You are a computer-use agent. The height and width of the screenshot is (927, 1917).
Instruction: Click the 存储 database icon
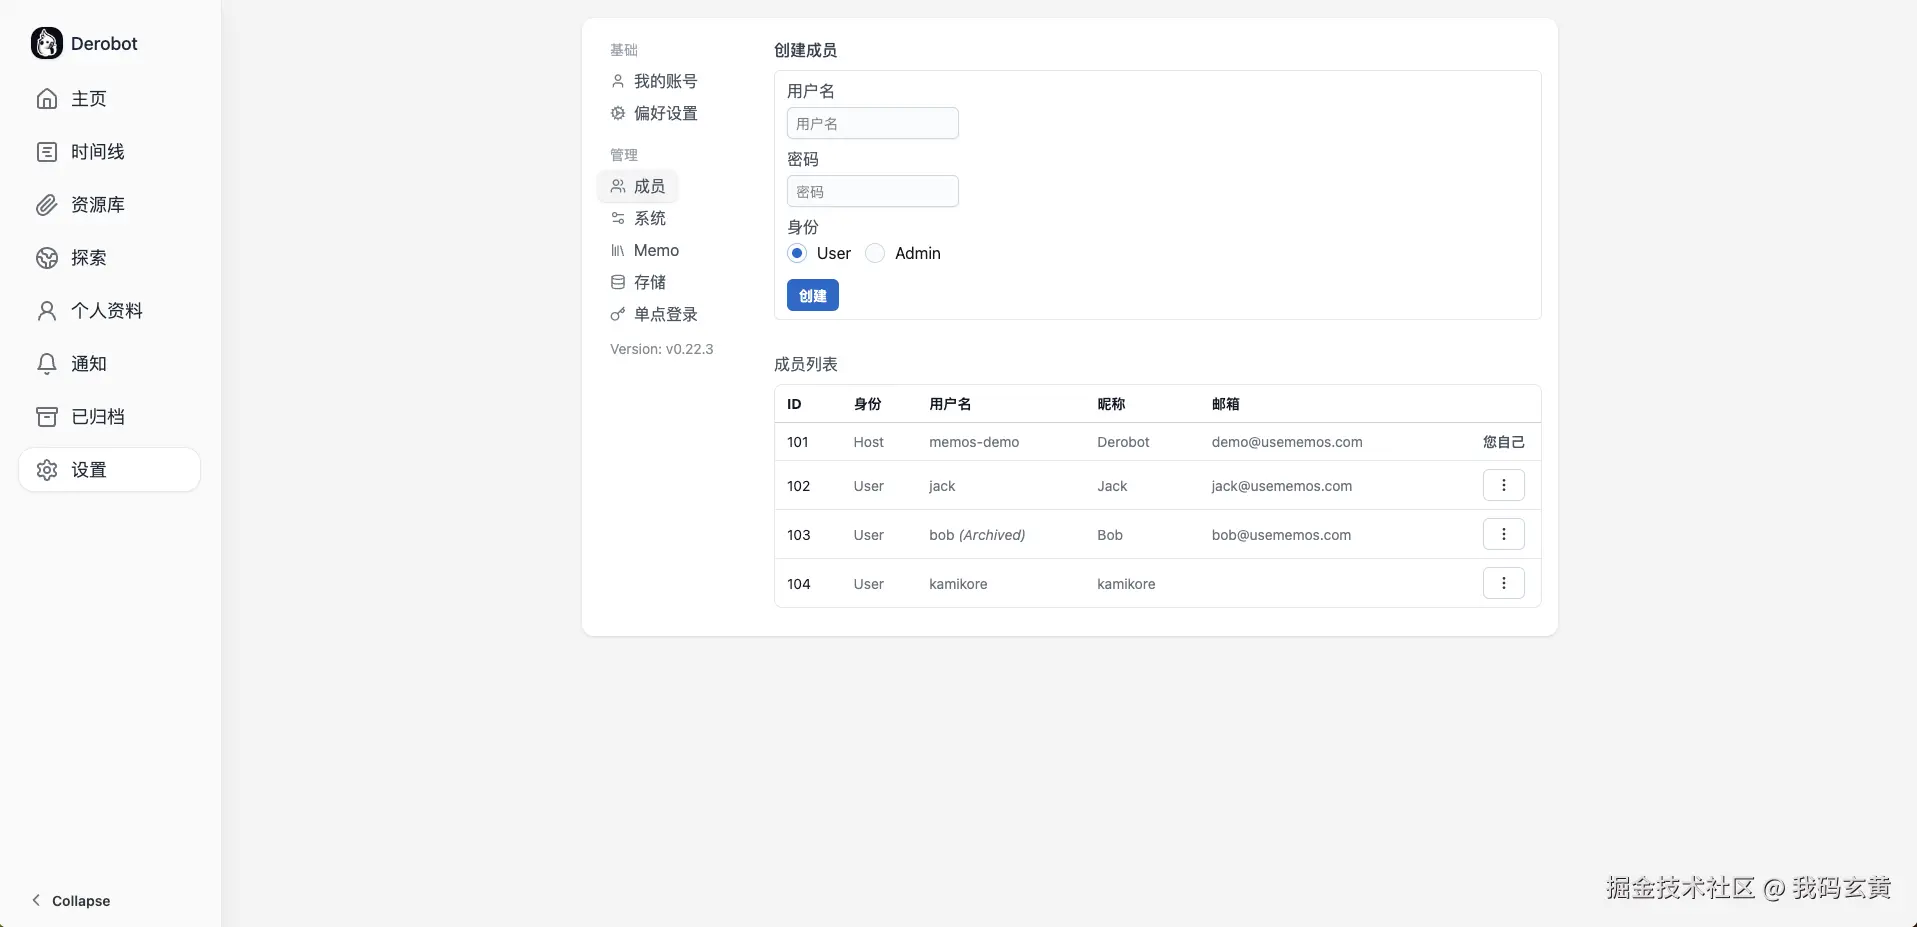618,282
